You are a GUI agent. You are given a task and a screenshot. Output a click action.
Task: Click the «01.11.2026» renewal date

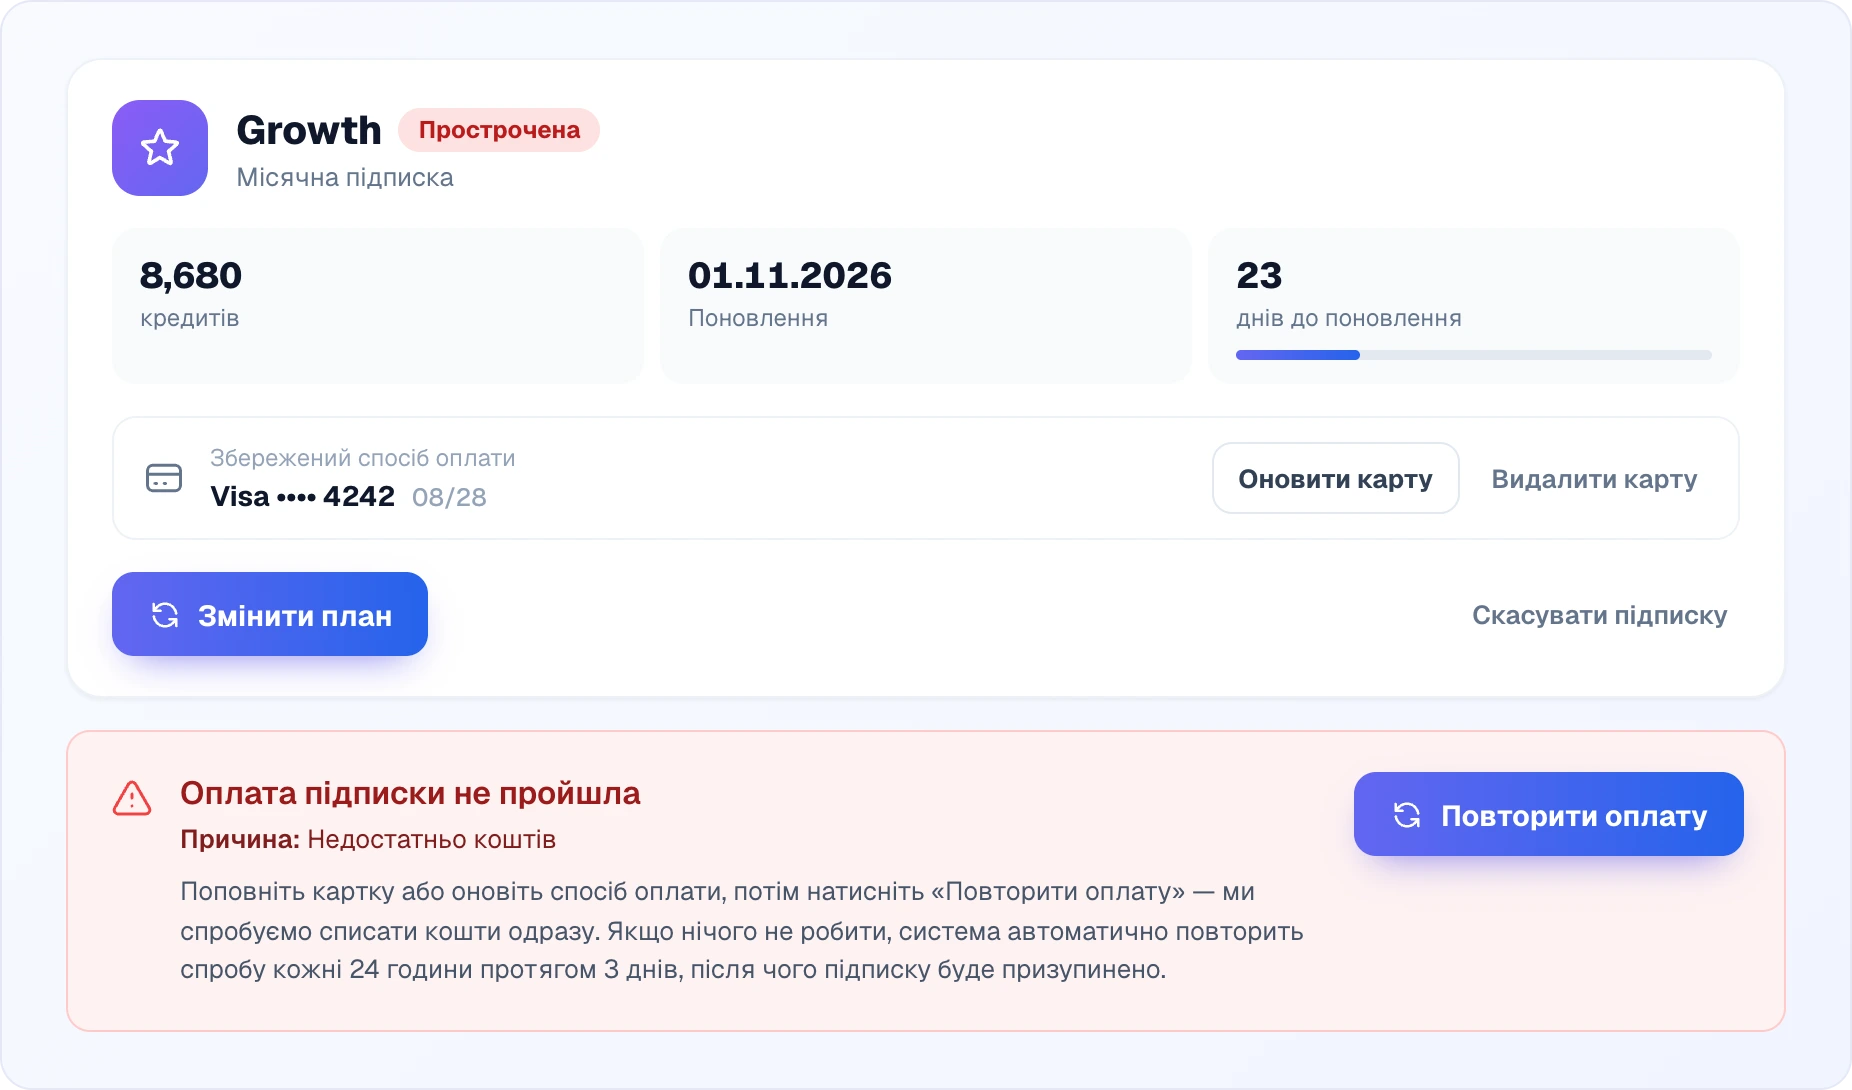(x=790, y=275)
